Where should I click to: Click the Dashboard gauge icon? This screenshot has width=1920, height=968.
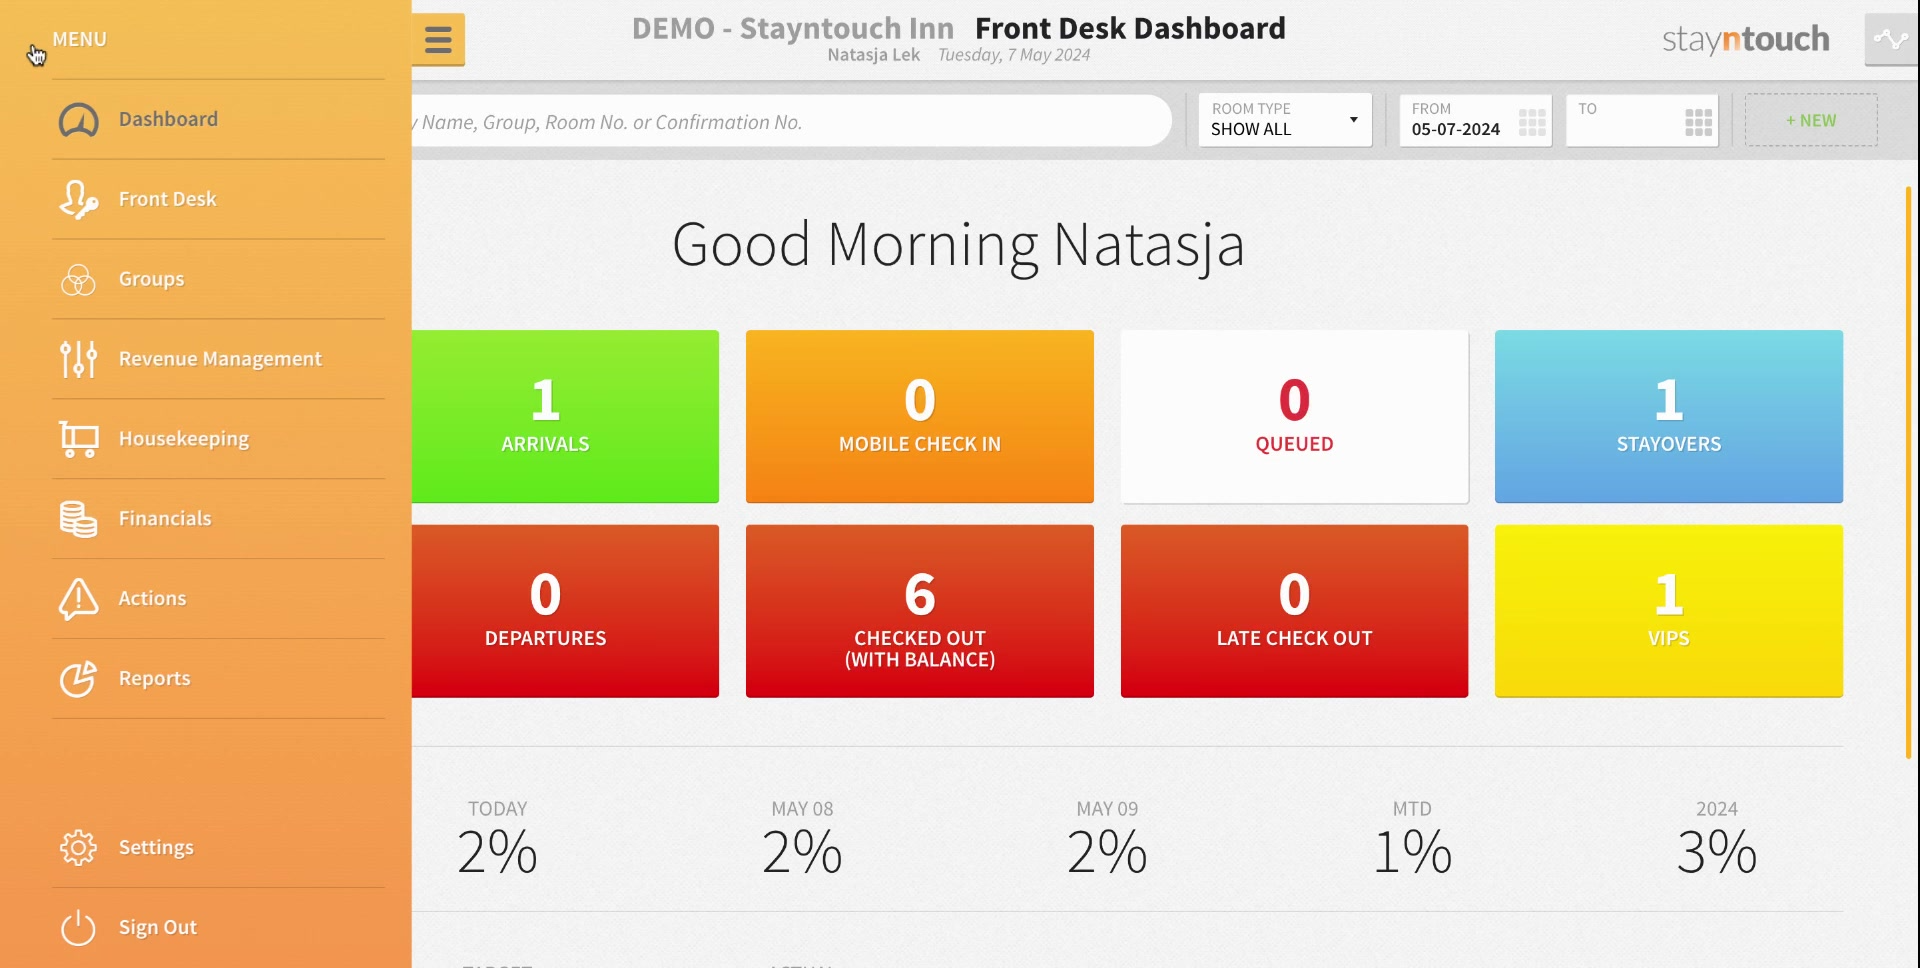[x=78, y=120]
